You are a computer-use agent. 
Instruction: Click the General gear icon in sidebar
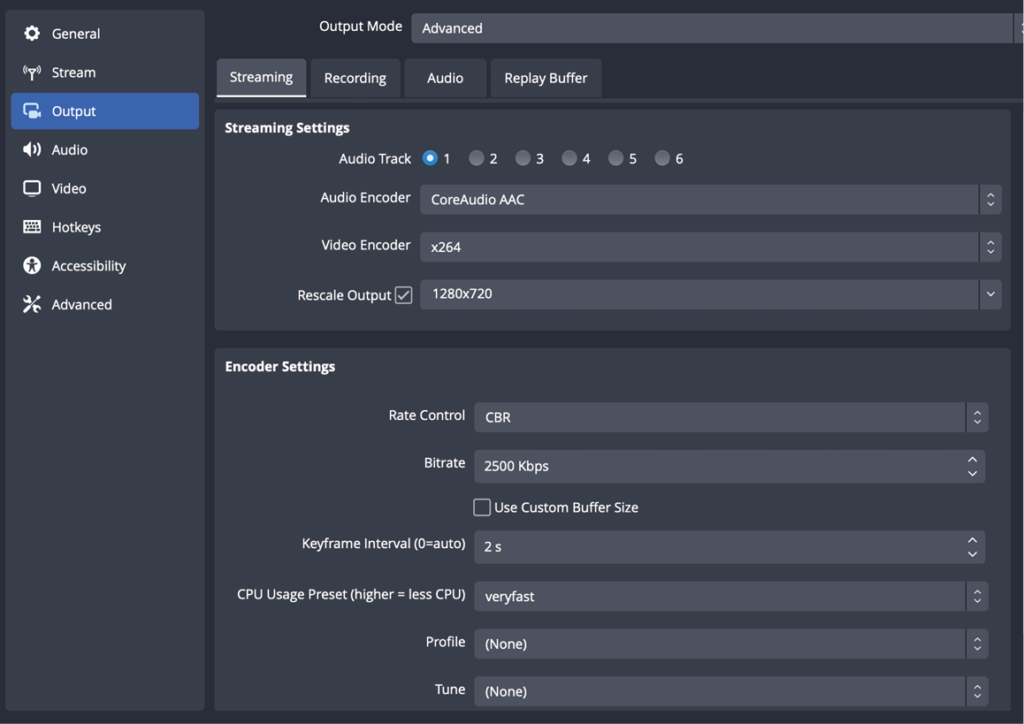[32, 34]
